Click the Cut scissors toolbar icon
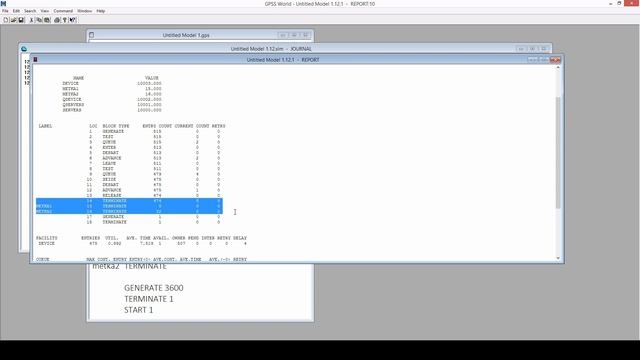Viewport: 640px width, 360px height. tap(31, 20)
